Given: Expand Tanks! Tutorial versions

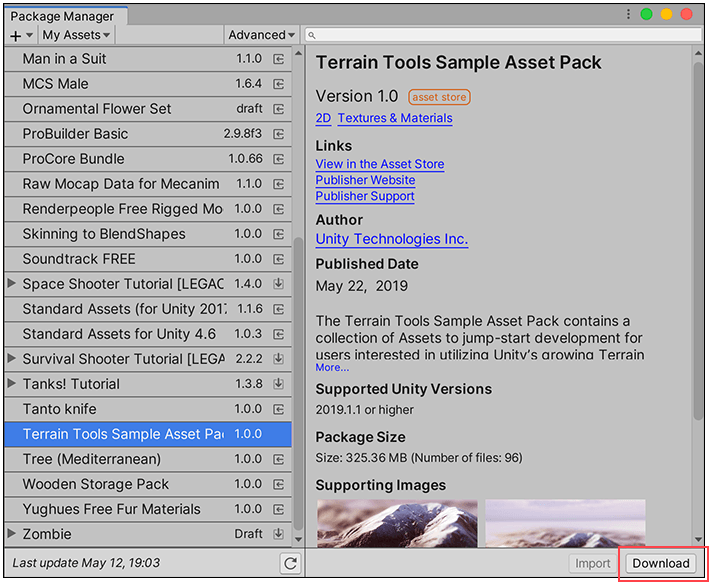Looking at the screenshot, I should (12, 383).
